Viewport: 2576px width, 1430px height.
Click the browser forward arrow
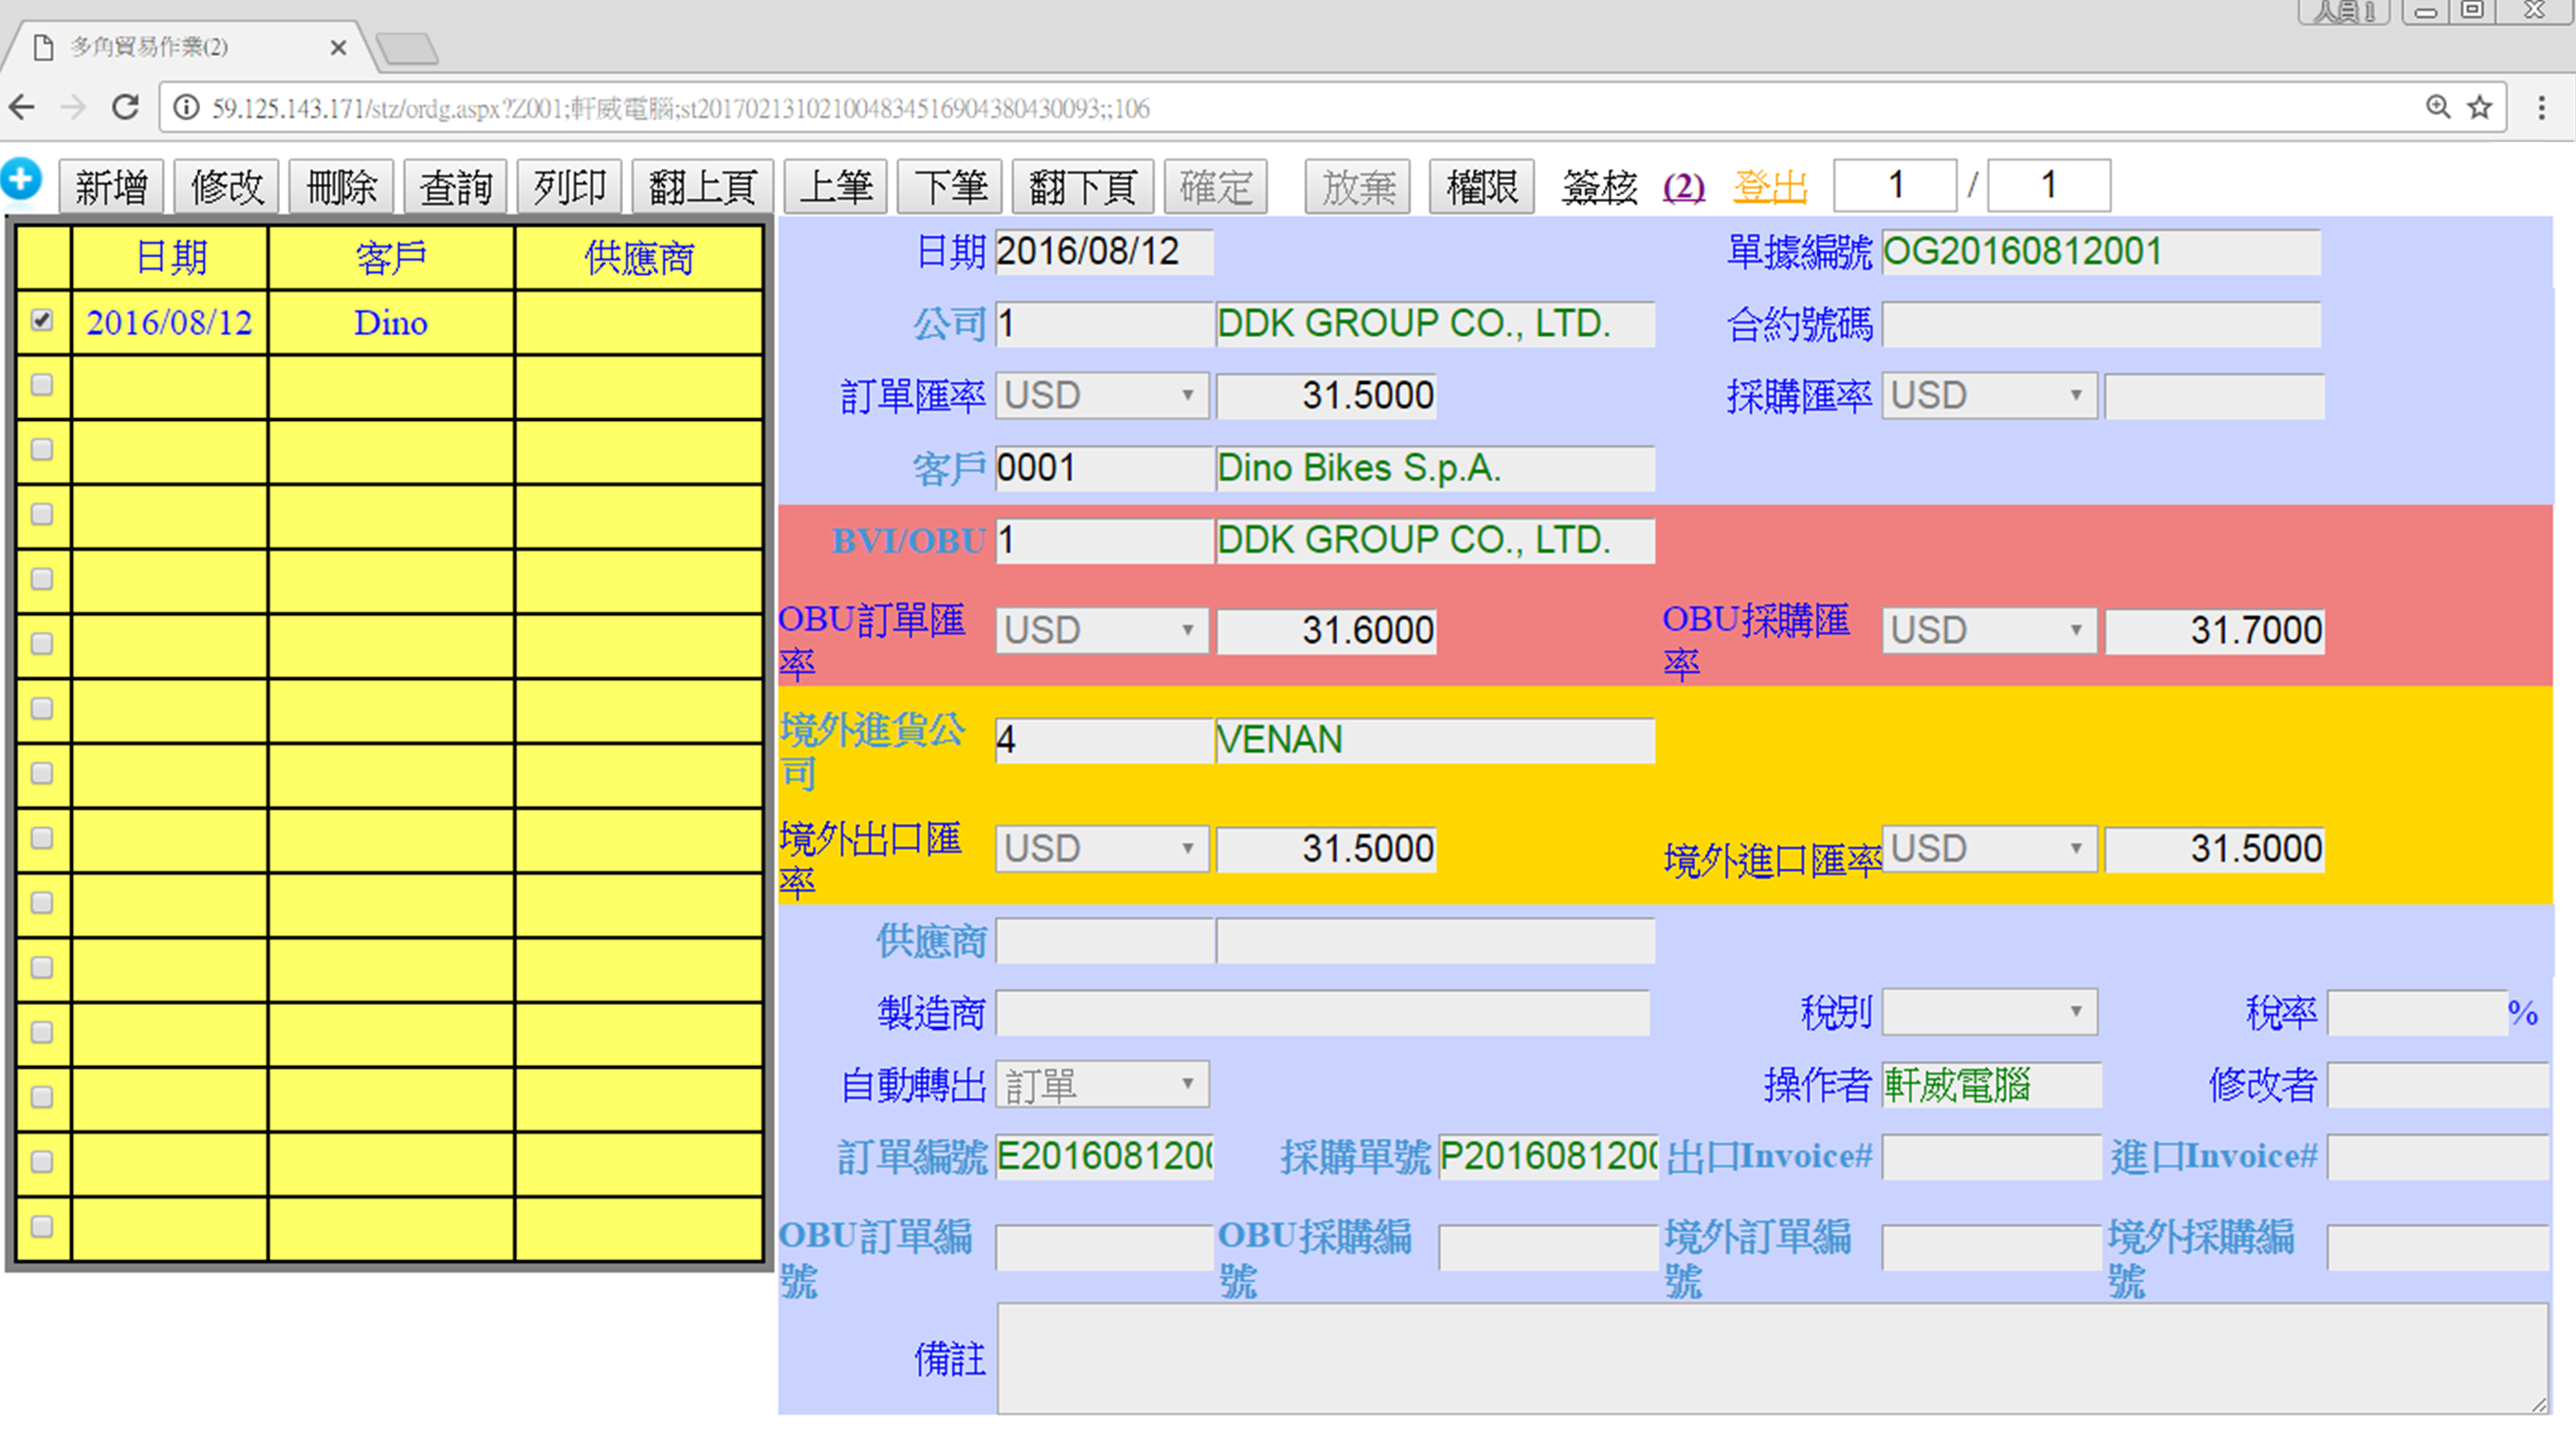[x=74, y=107]
